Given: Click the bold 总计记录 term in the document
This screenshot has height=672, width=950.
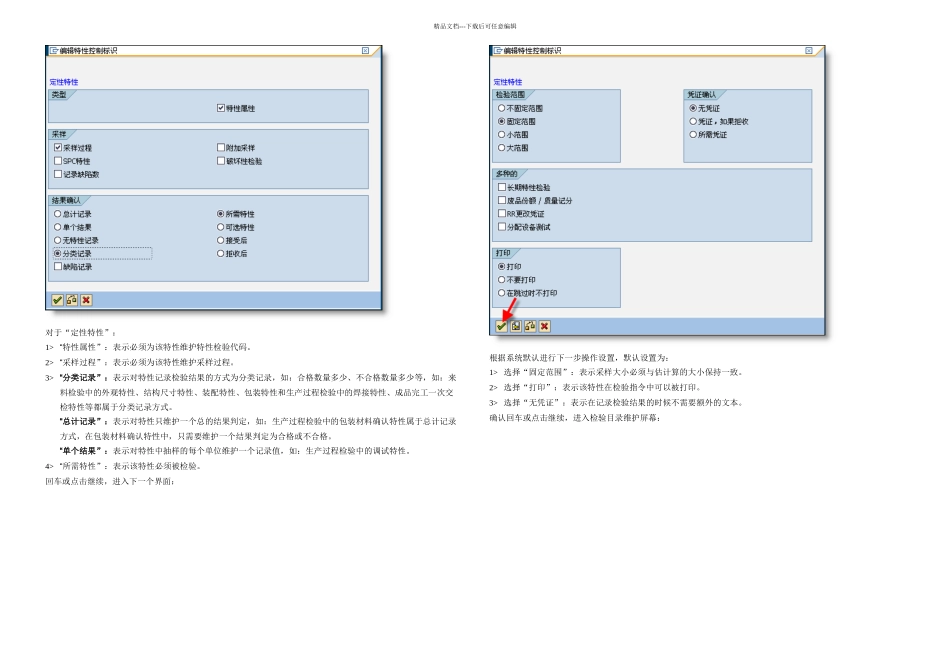Looking at the screenshot, I should [x=80, y=421].
